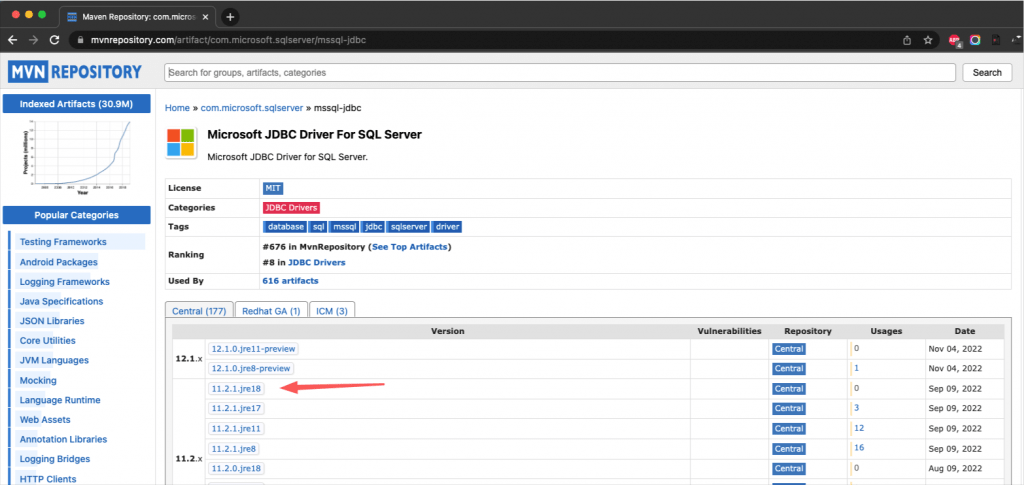The width and height of the screenshot is (1024, 485).
Task: Click Central badge for 11.2.1.jre17 row
Action: point(788,409)
